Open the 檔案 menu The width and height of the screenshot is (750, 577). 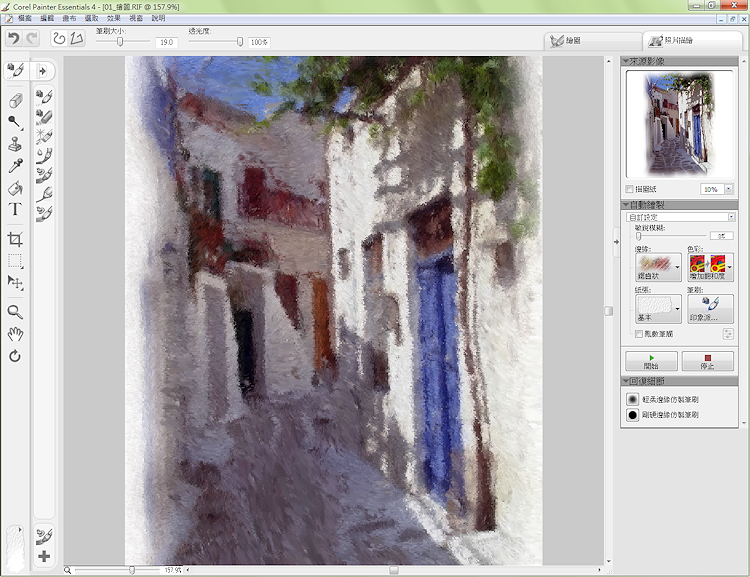(x=25, y=18)
